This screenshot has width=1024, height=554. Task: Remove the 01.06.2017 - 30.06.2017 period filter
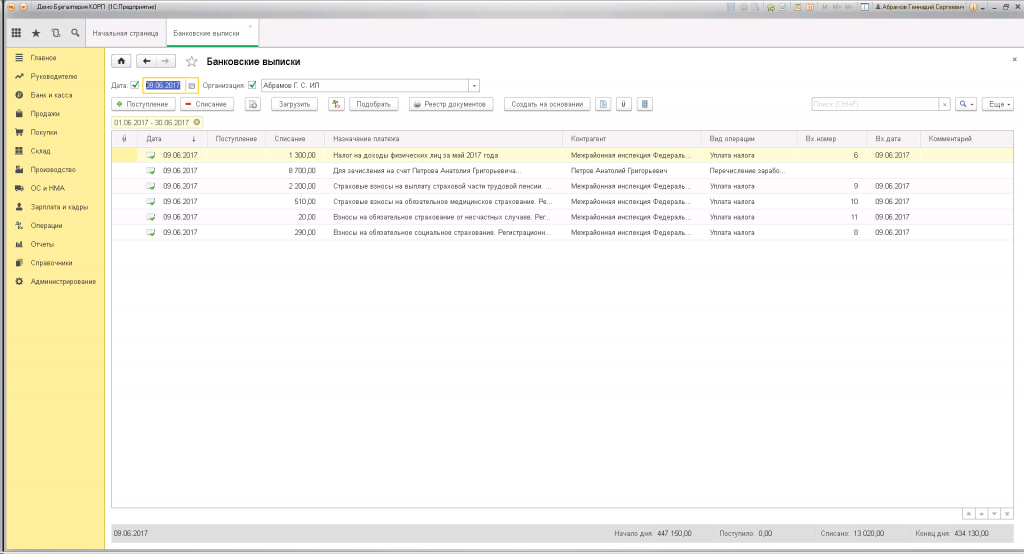tap(197, 122)
